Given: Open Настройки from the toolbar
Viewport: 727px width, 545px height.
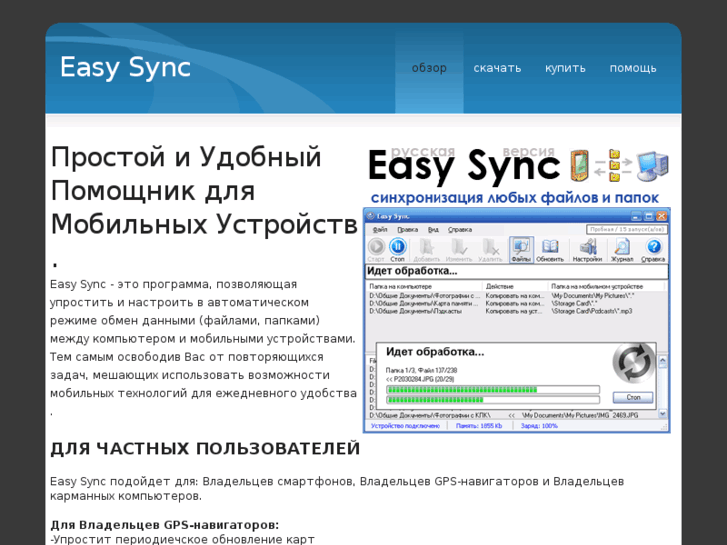Looking at the screenshot, I should [587, 250].
